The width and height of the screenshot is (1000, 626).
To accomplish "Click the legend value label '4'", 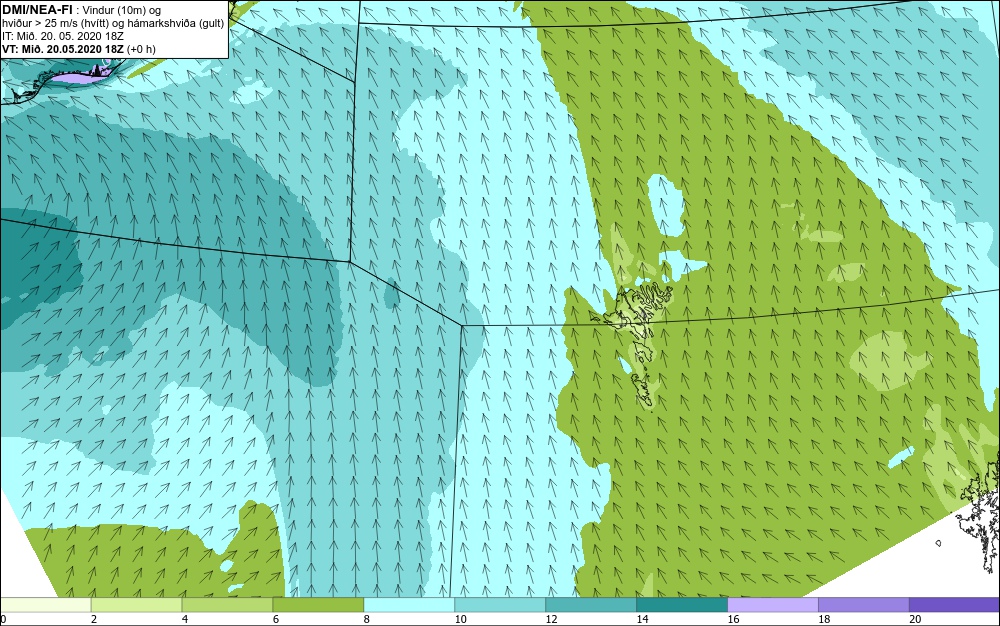I will (185, 619).
